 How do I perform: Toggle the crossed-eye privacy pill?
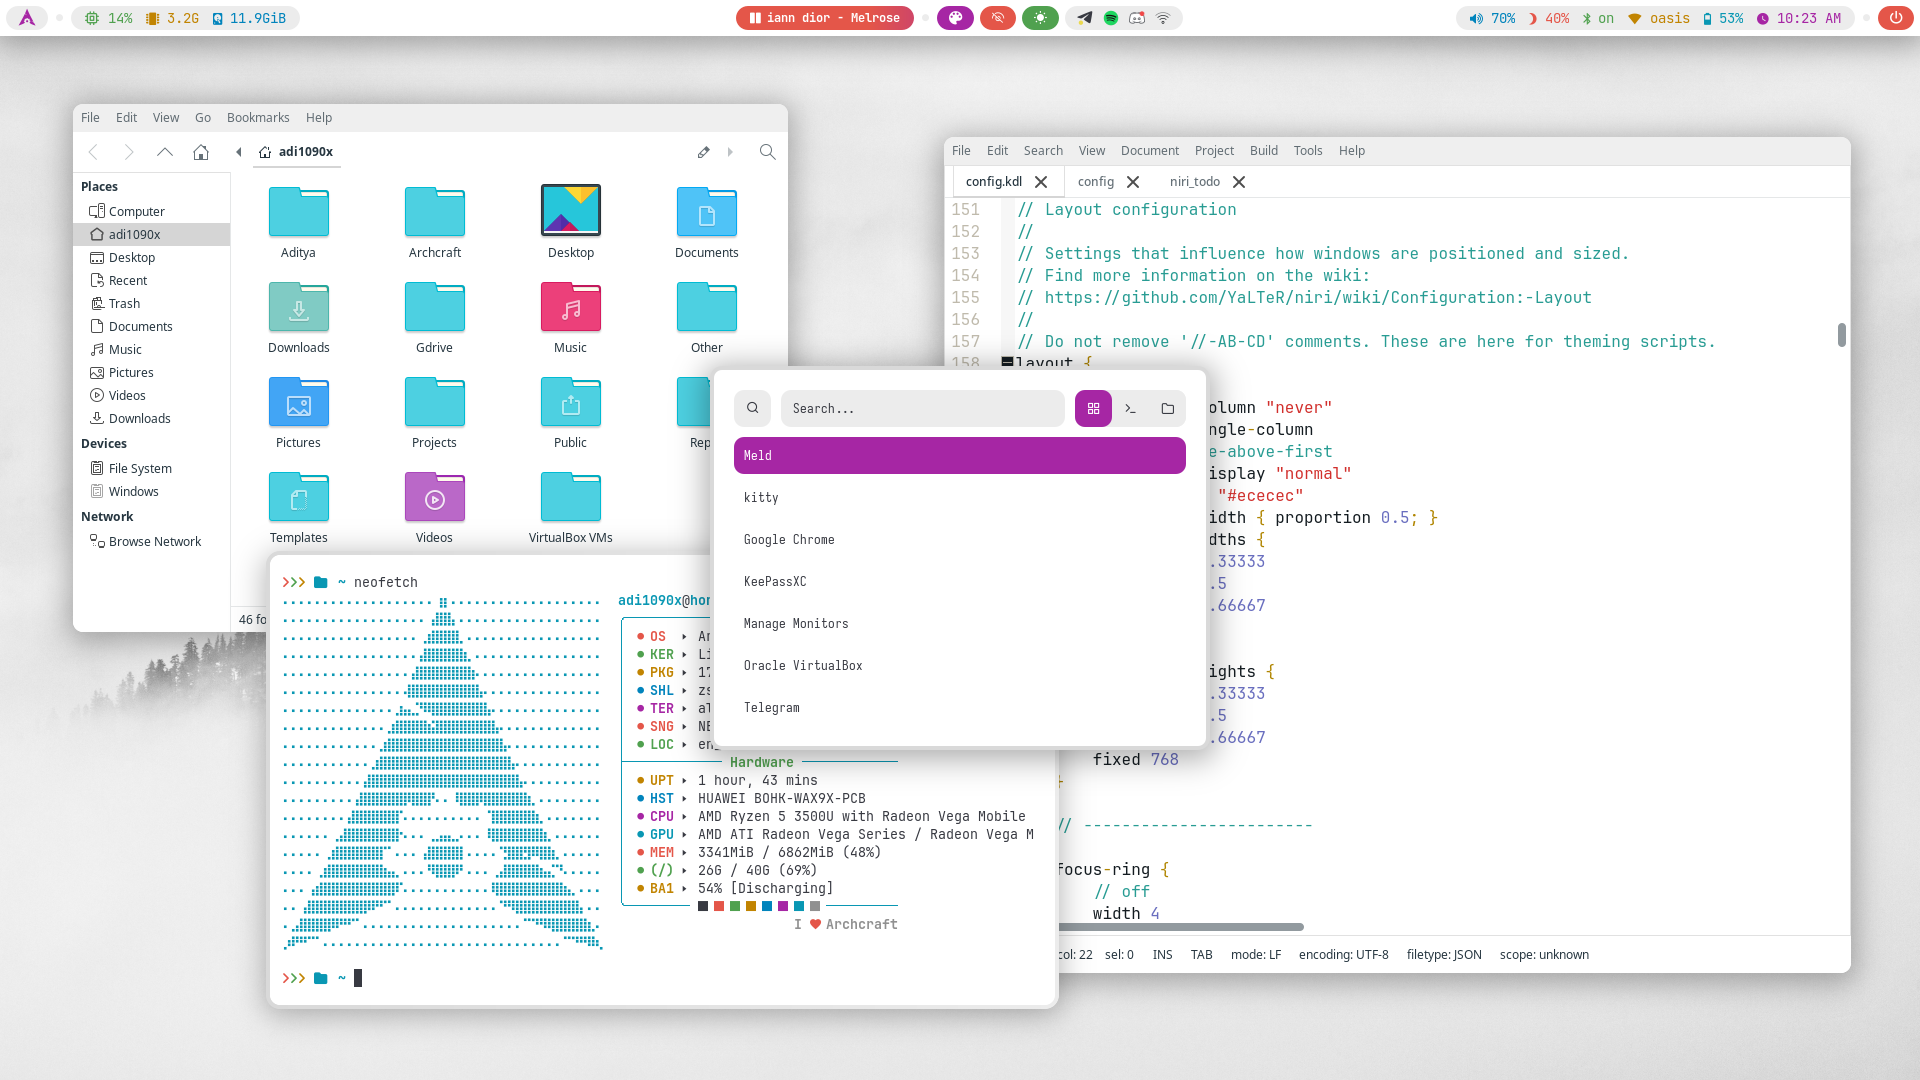click(997, 18)
